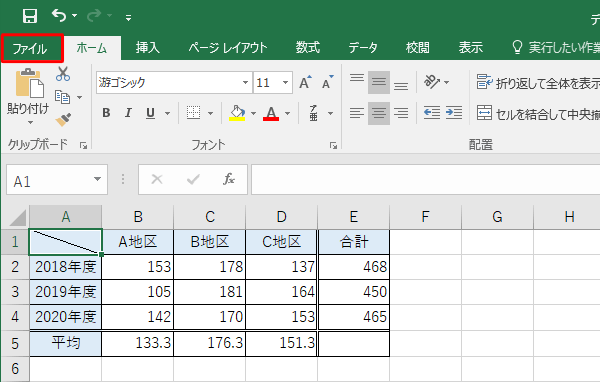Open the ページ レイアウト tab
The height and width of the screenshot is (382, 600).
228,48
